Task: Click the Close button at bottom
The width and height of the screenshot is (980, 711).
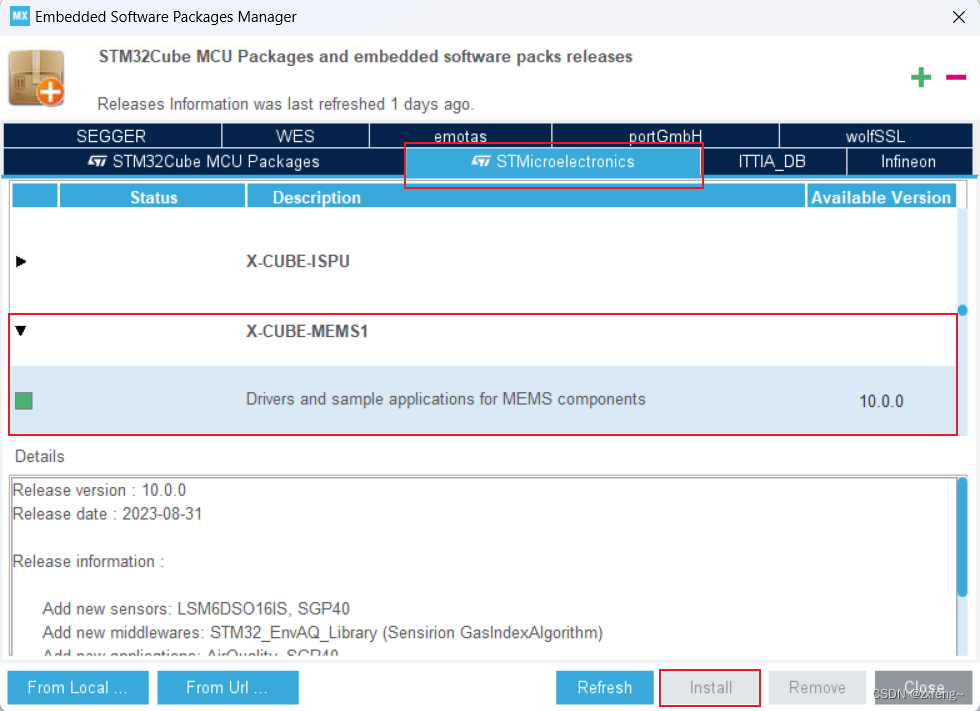Action: coord(923,687)
